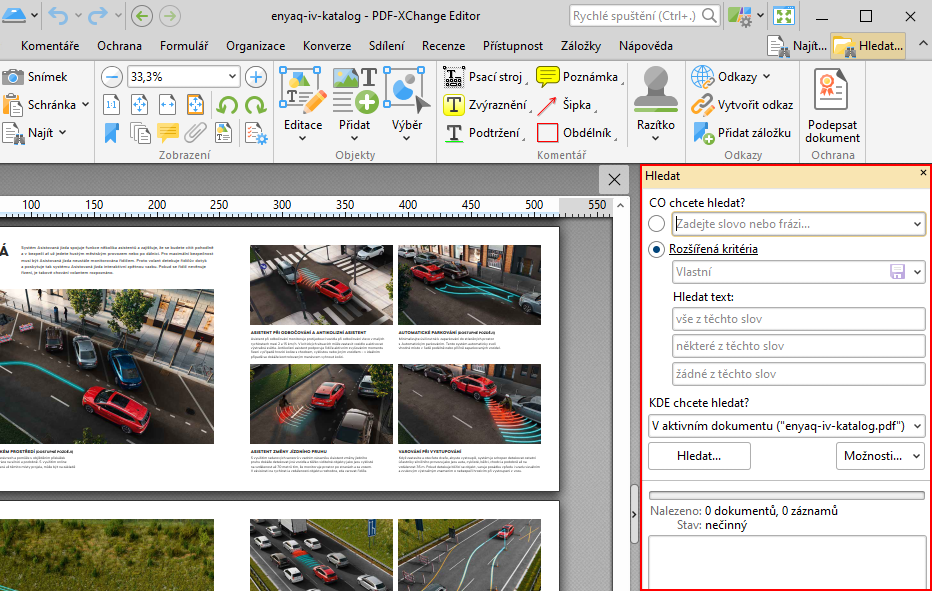Collapse the ribbon with chevron
The height and width of the screenshot is (591, 932).
tap(923, 43)
